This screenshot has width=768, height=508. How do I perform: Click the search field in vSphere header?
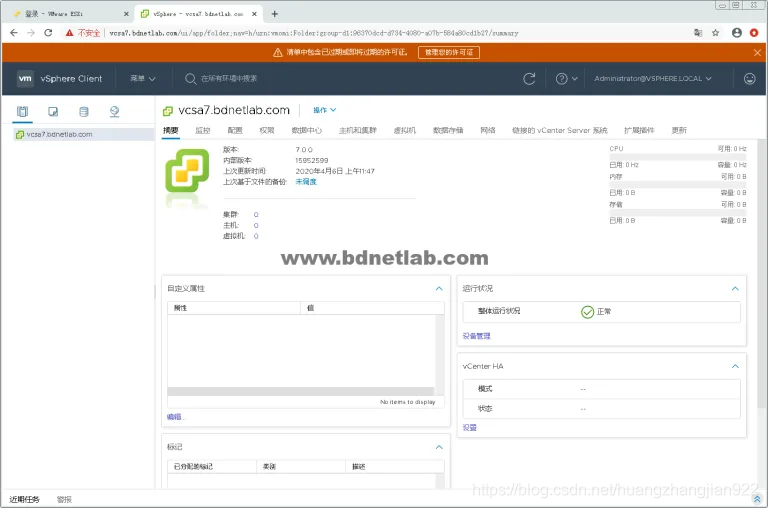pos(229,78)
